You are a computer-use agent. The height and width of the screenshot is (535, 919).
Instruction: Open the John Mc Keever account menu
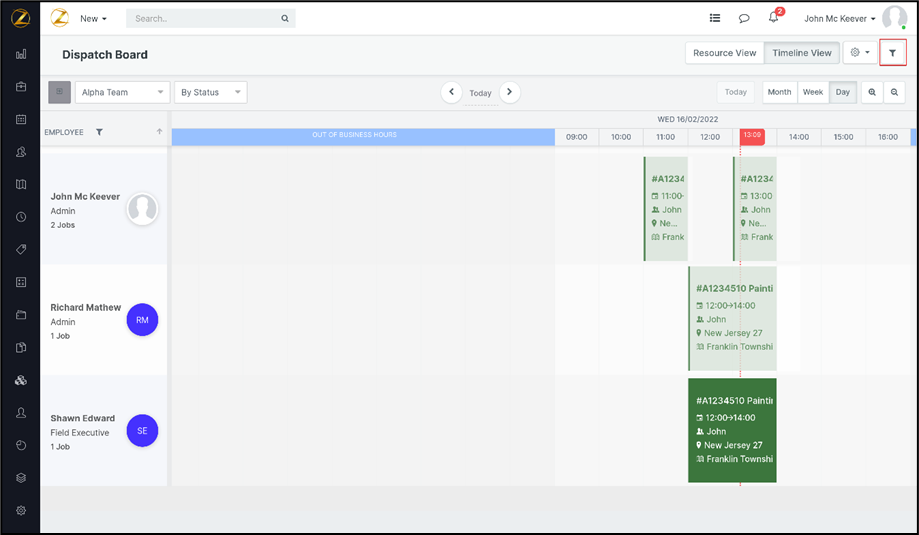click(840, 19)
